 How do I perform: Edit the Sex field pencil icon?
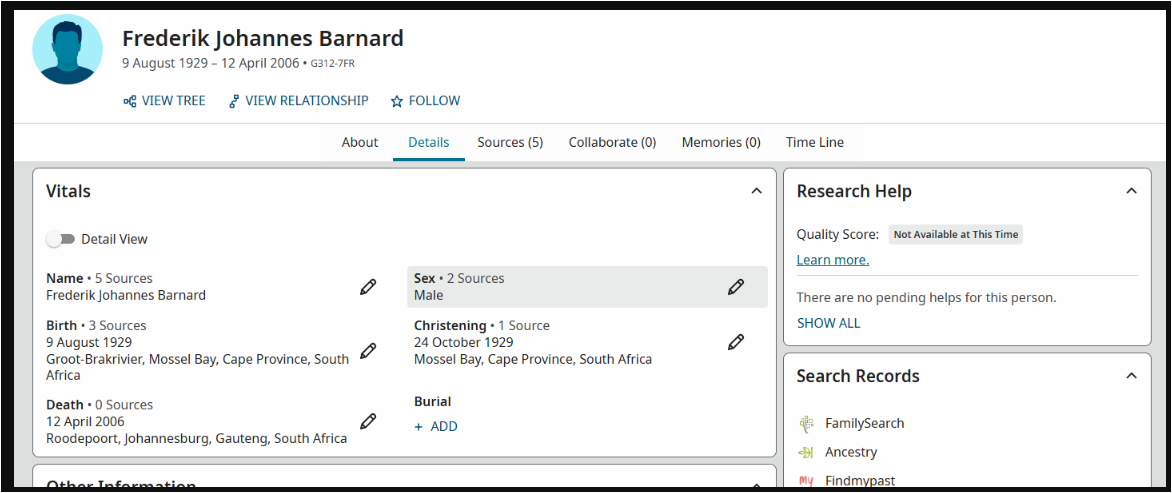pos(736,287)
